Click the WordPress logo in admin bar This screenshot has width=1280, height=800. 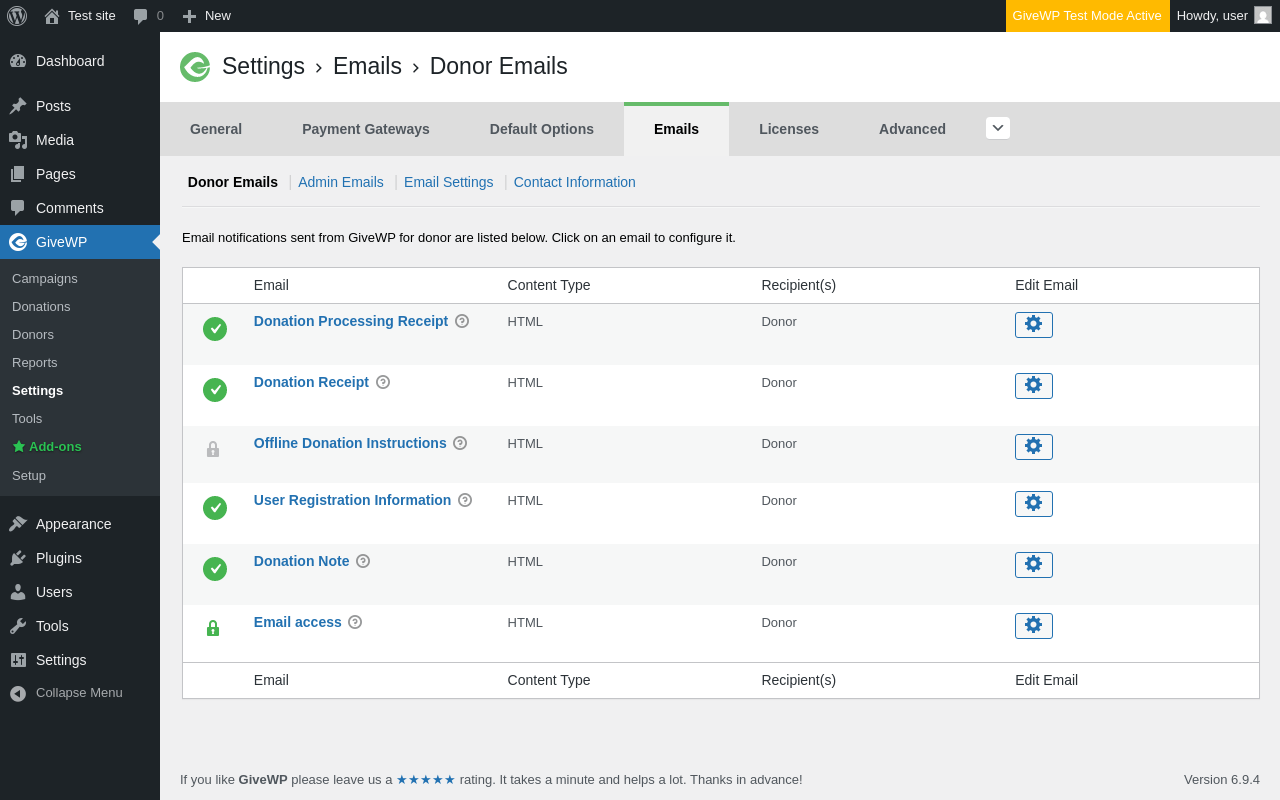click(17, 16)
